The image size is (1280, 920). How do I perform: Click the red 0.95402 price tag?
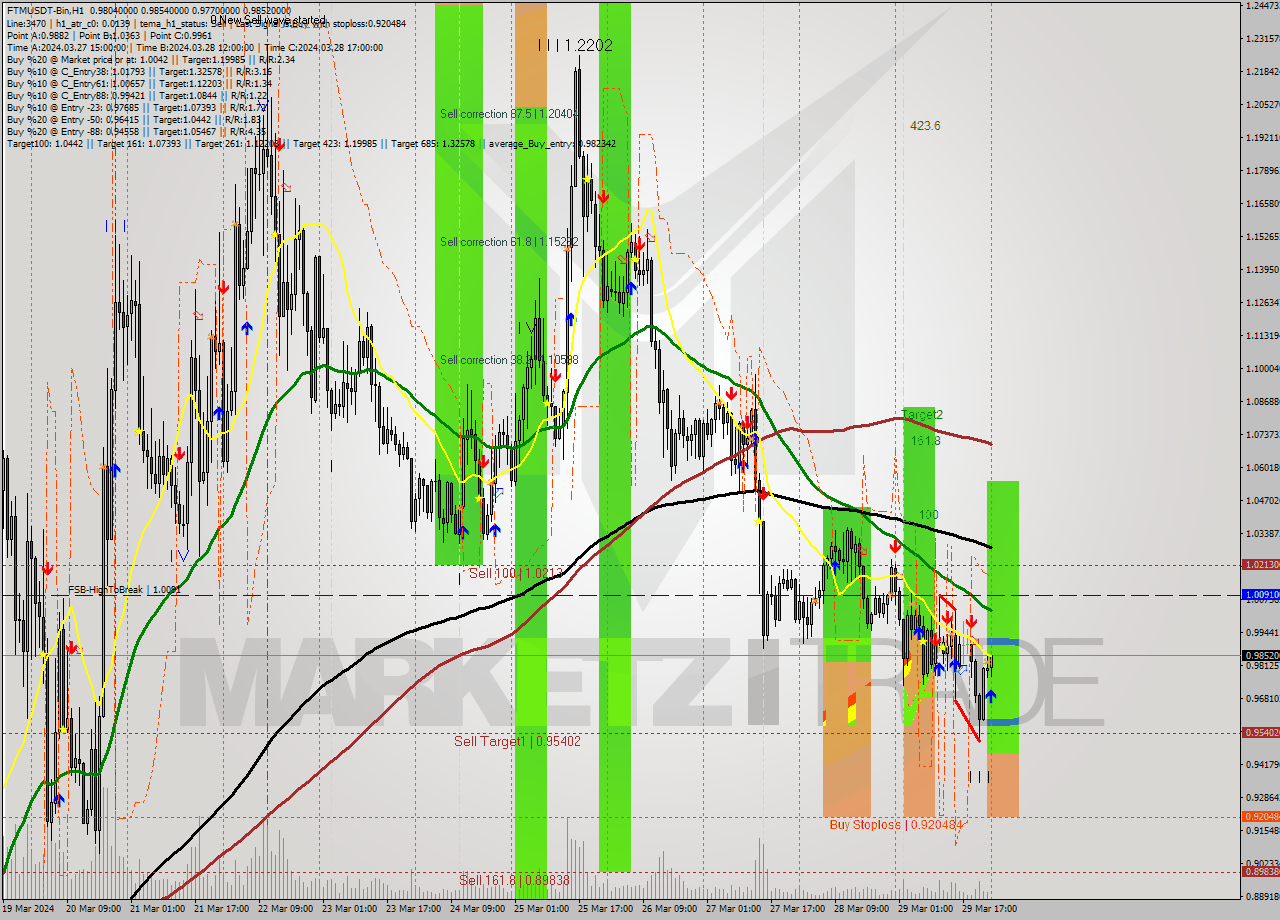(x=1260, y=733)
